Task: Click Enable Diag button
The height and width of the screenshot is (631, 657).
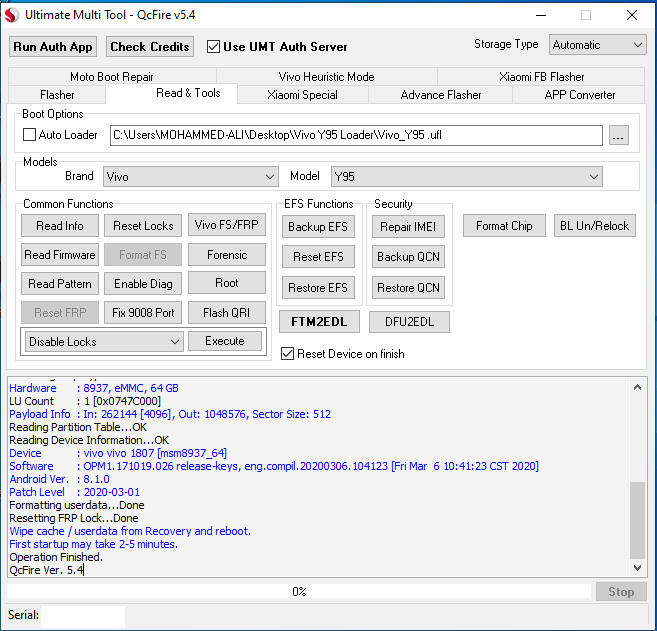Action: click(x=143, y=284)
